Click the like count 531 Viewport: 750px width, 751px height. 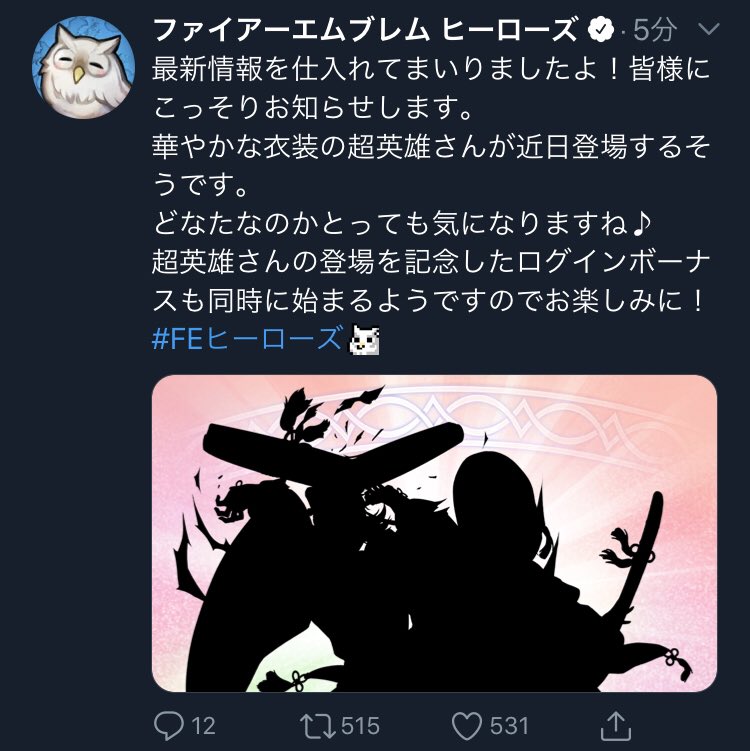509,726
